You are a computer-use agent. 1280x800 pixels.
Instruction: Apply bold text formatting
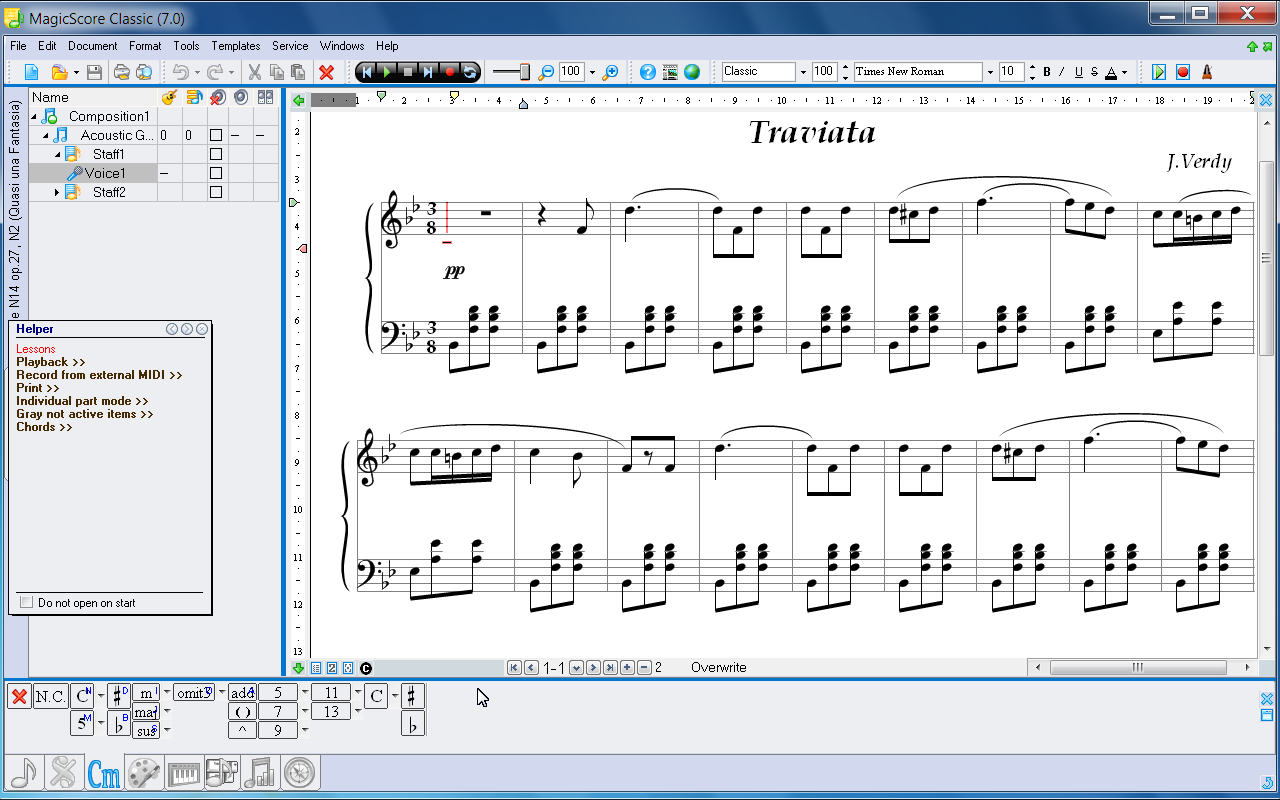pos(1047,72)
